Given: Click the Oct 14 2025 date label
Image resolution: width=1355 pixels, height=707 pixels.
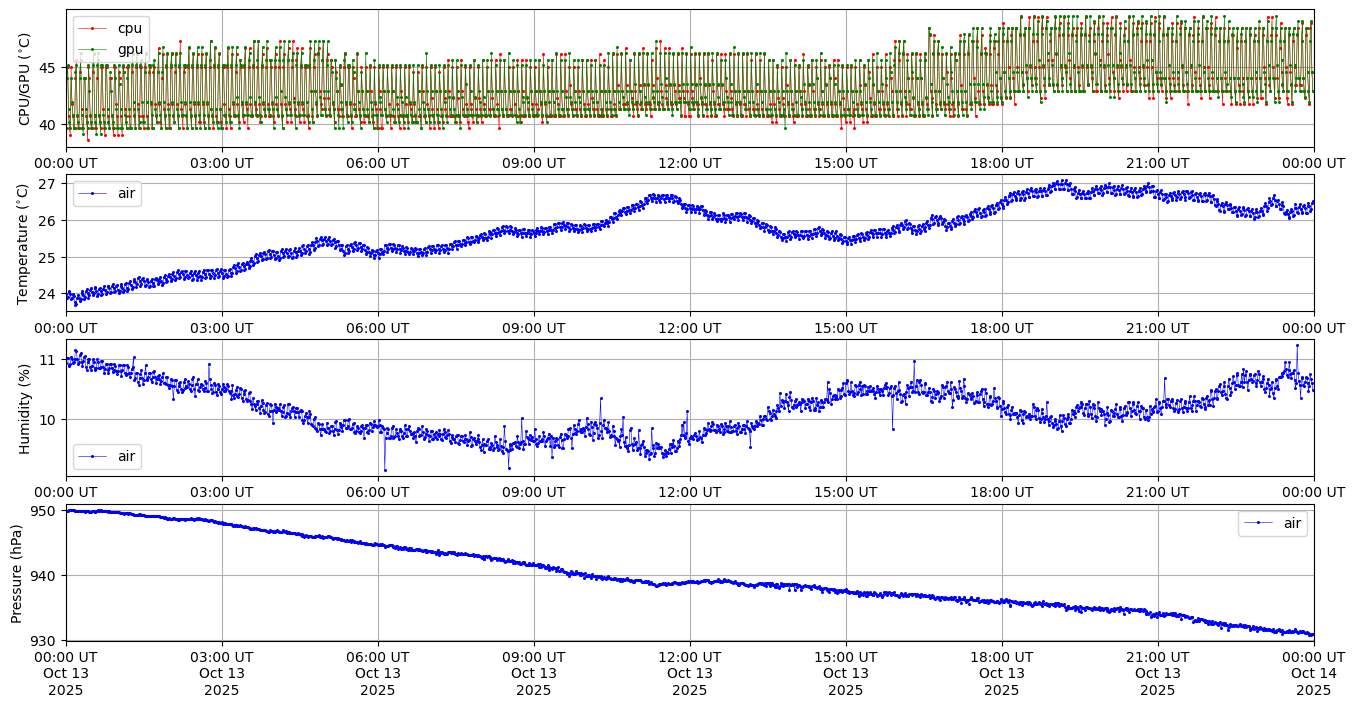Looking at the screenshot, I should point(1313,682).
